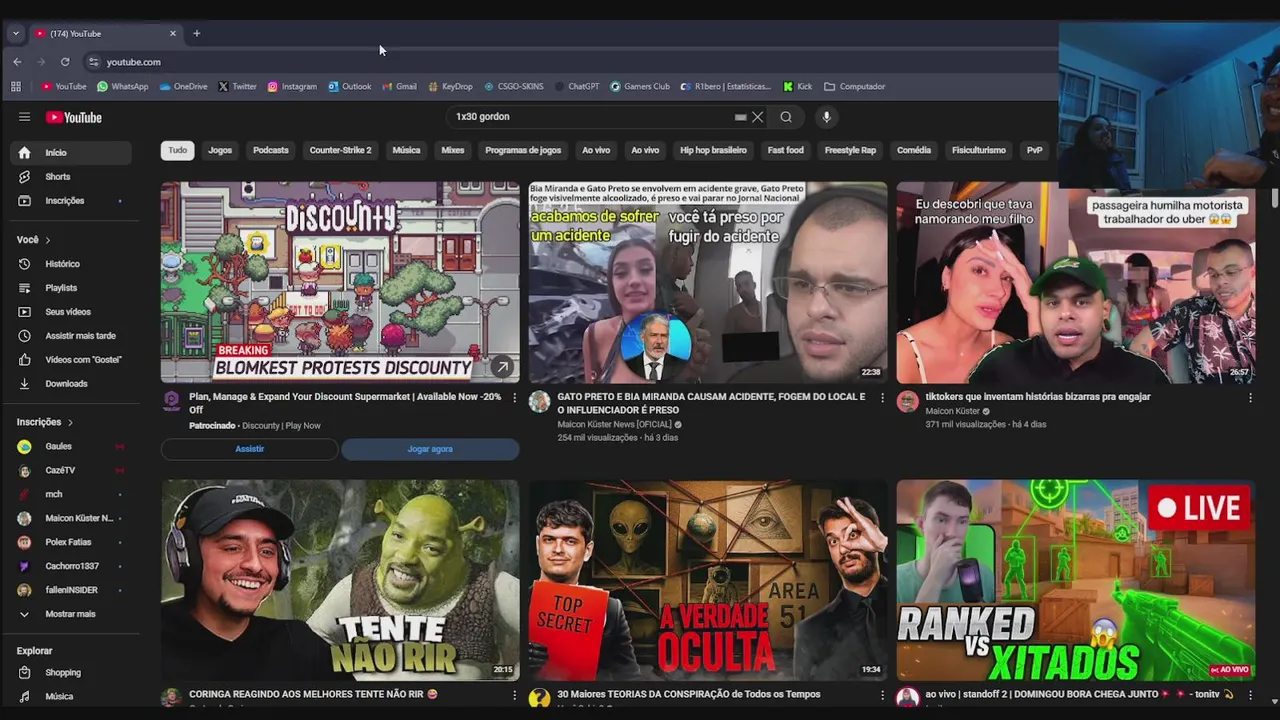1280x720 pixels.
Task: Open Ranked vs Xitados live thumbnail
Action: 1076,580
